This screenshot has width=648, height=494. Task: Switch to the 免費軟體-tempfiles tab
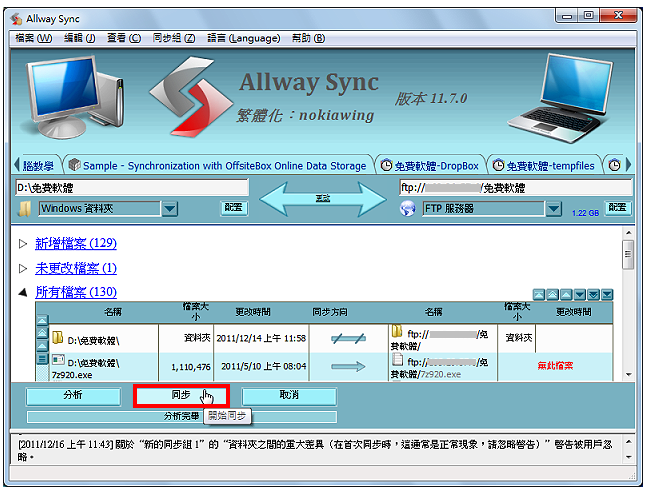544,166
